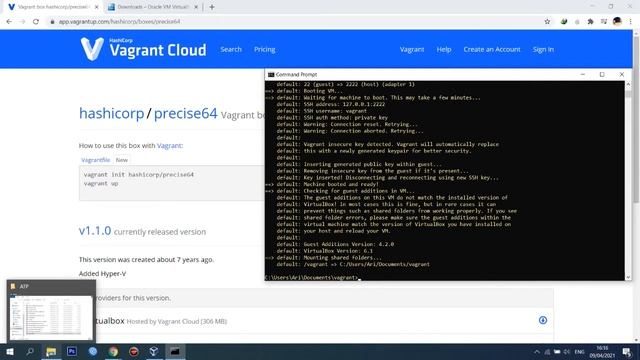Open the blue round app in taskbar
The height and width of the screenshot is (360, 640).
pyautogui.click(x=93, y=351)
